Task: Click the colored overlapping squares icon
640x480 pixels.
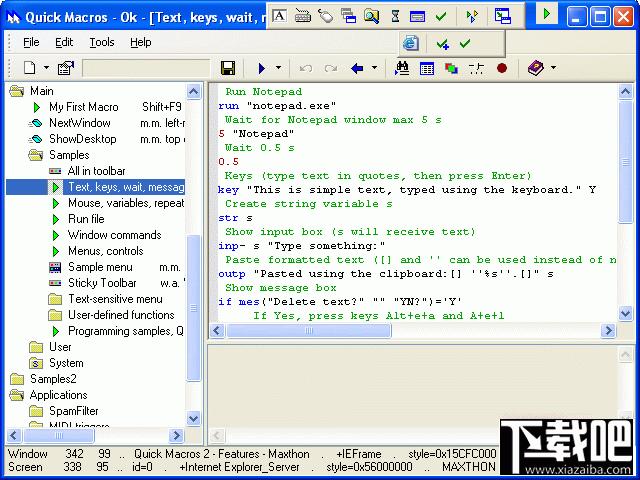Action: tap(451, 68)
